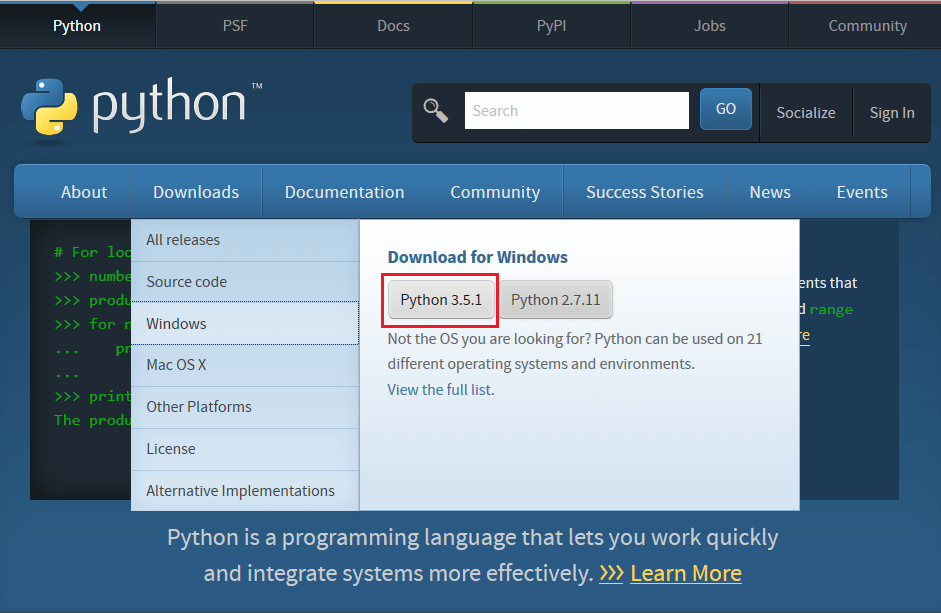Image resolution: width=941 pixels, height=613 pixels.
Task: Expand the Socialize menu
Action: (x=806, y=113)
